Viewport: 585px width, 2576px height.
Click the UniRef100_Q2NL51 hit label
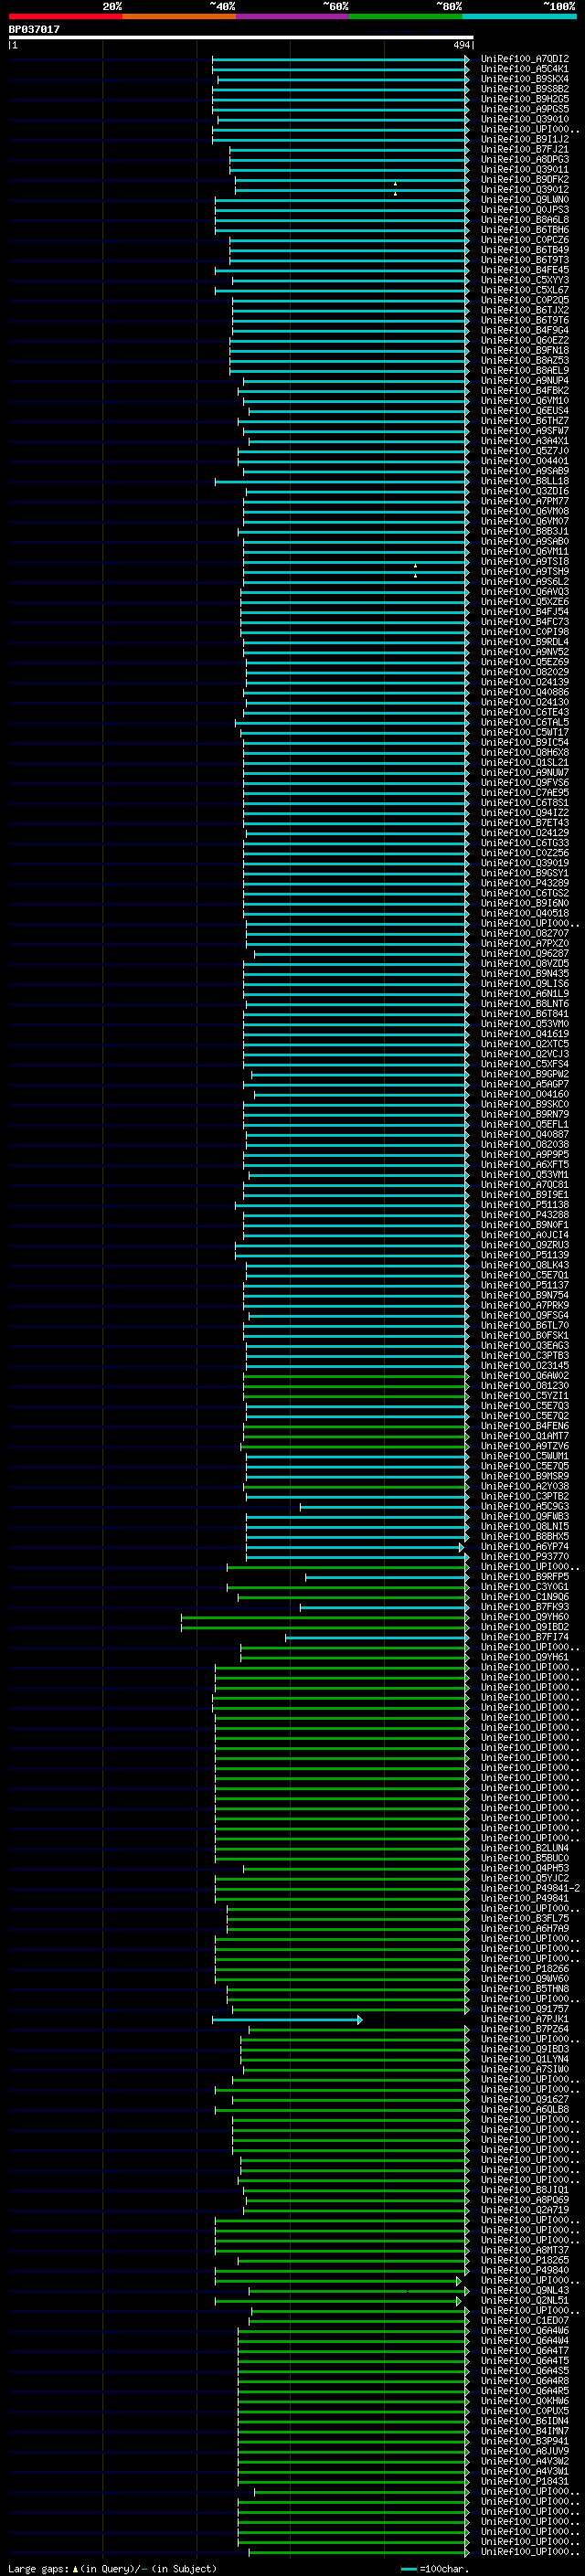[525, 2300]
